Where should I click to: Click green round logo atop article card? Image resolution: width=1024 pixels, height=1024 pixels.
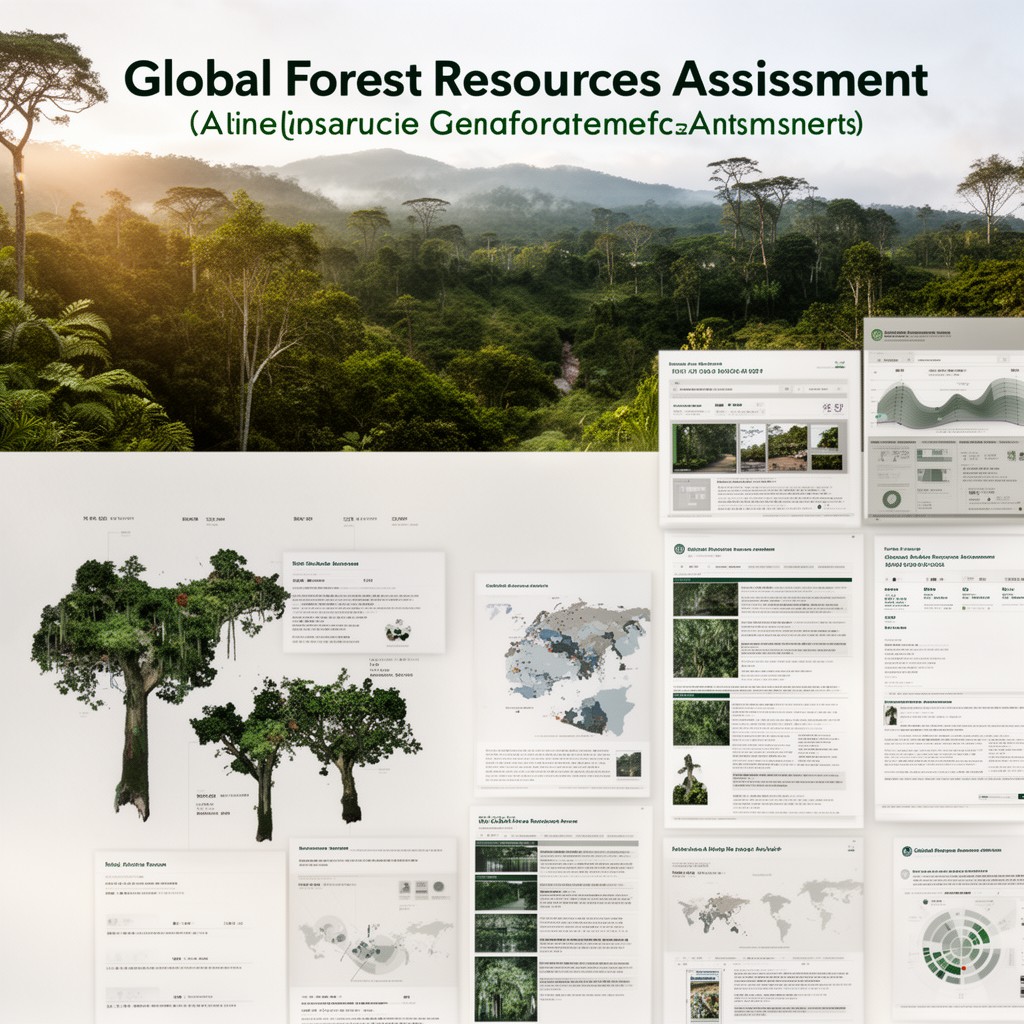[x=679, y=549]
